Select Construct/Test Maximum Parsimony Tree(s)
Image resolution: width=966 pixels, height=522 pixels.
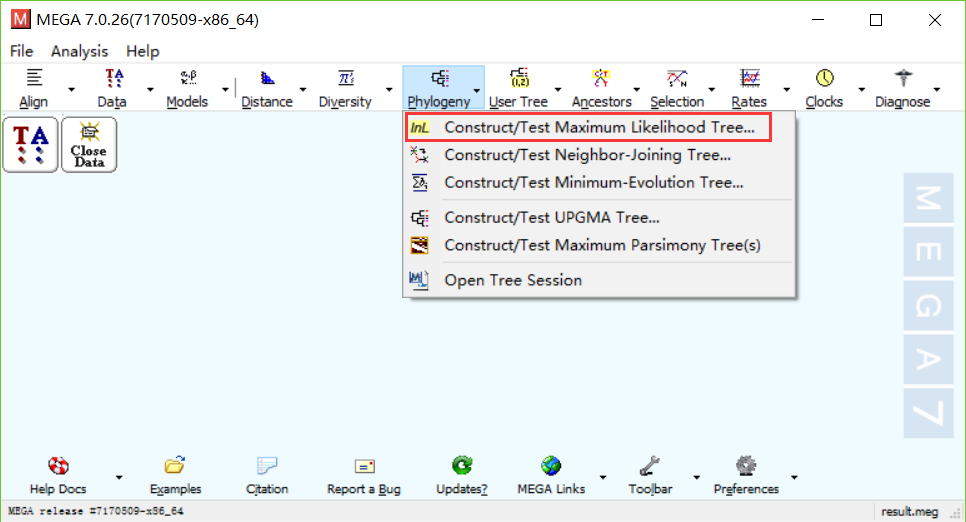(599, 245)
